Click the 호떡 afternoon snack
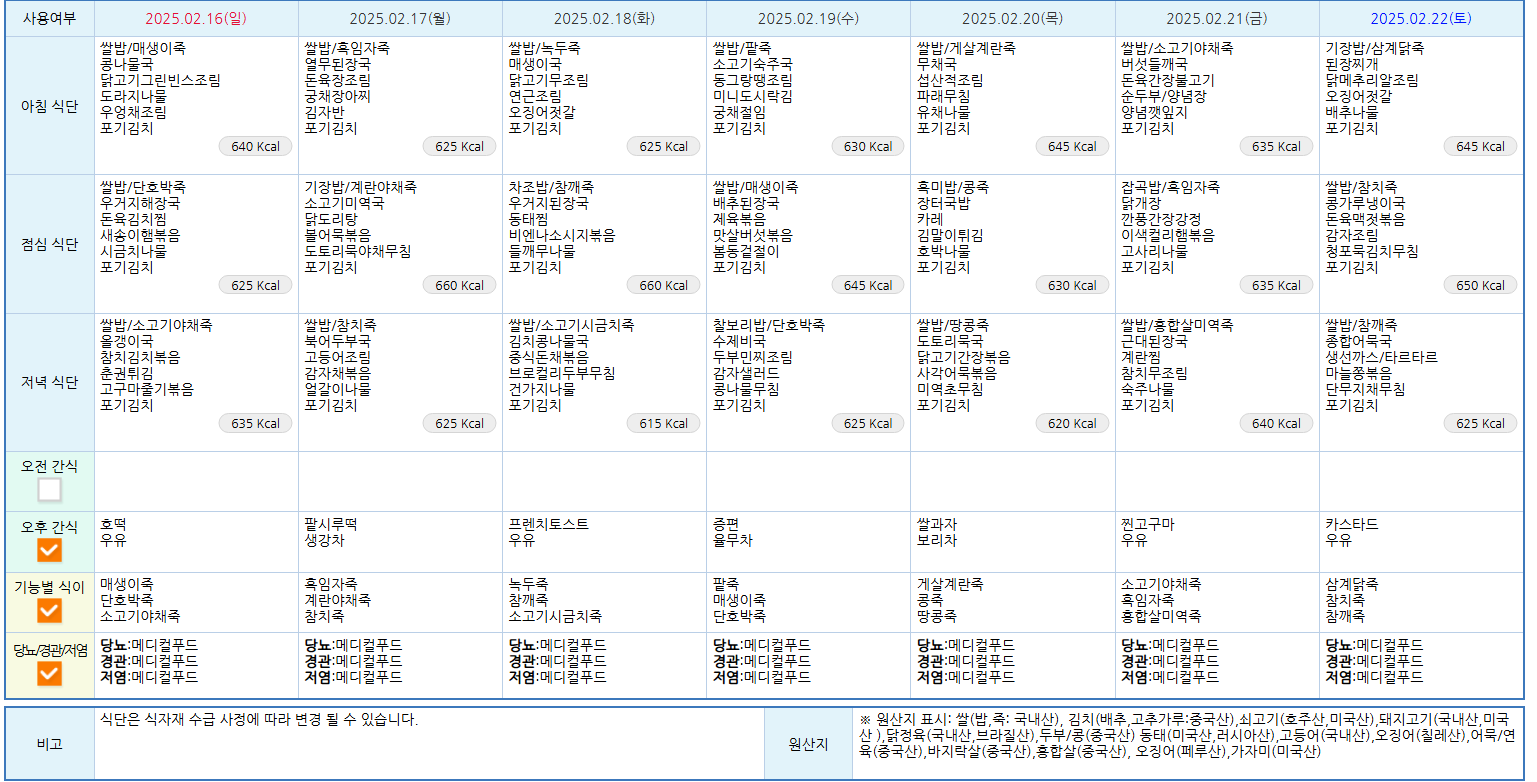The width and height of the screenshot is (1537, 782). coord(113,524)
